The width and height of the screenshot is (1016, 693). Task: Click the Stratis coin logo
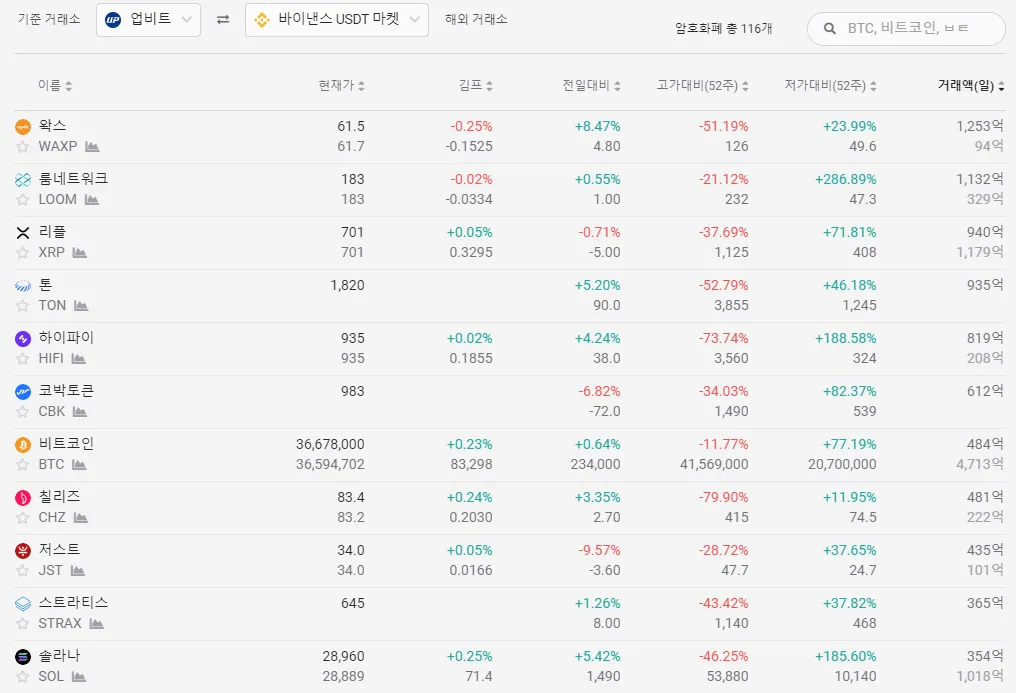coord(23,604)
